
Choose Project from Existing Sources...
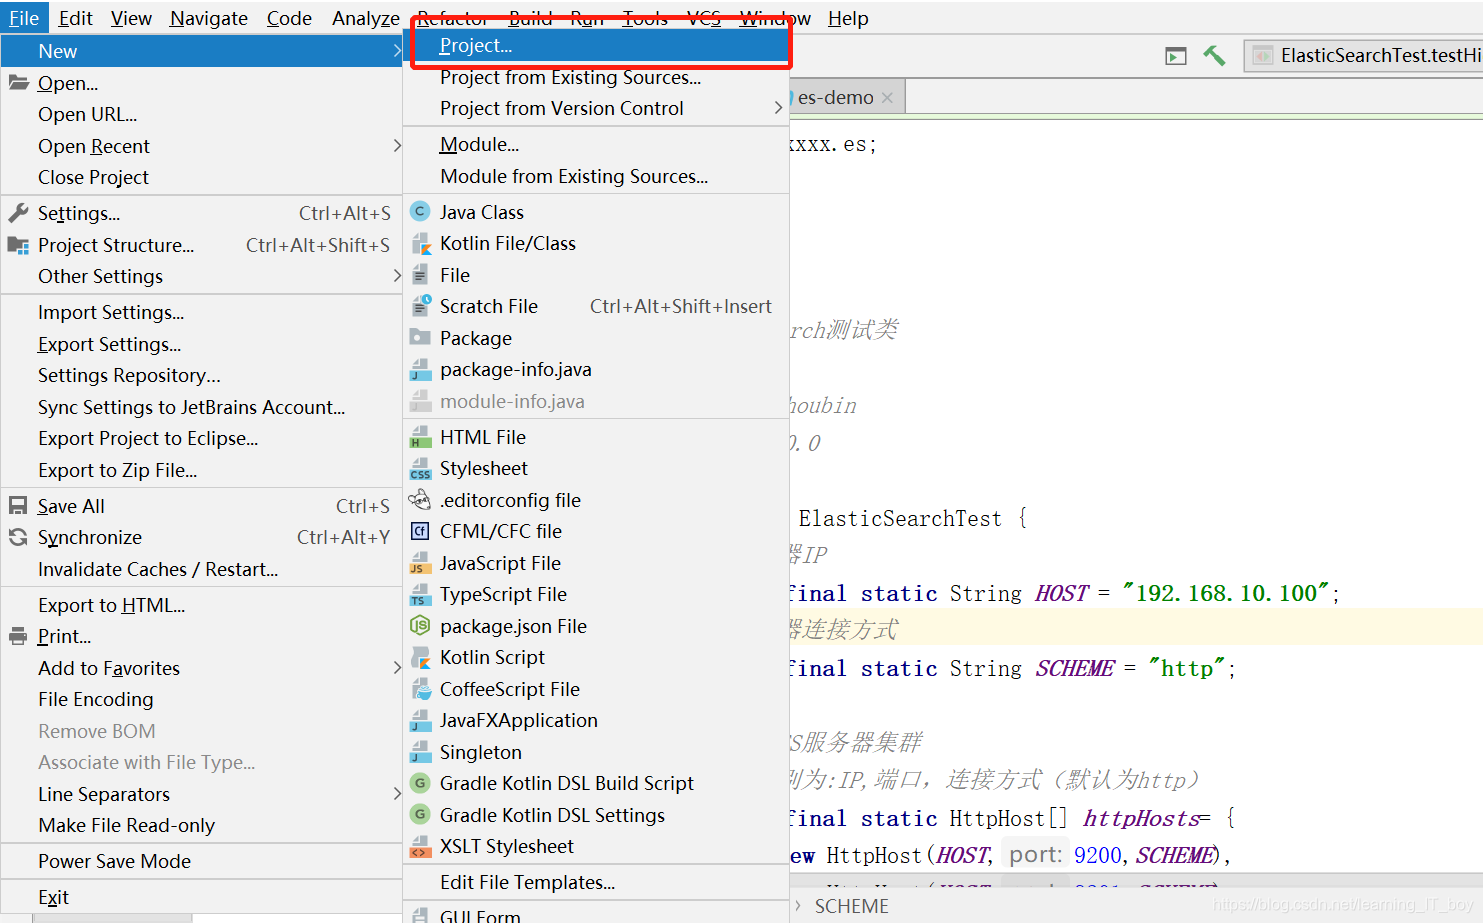point(596,77)
